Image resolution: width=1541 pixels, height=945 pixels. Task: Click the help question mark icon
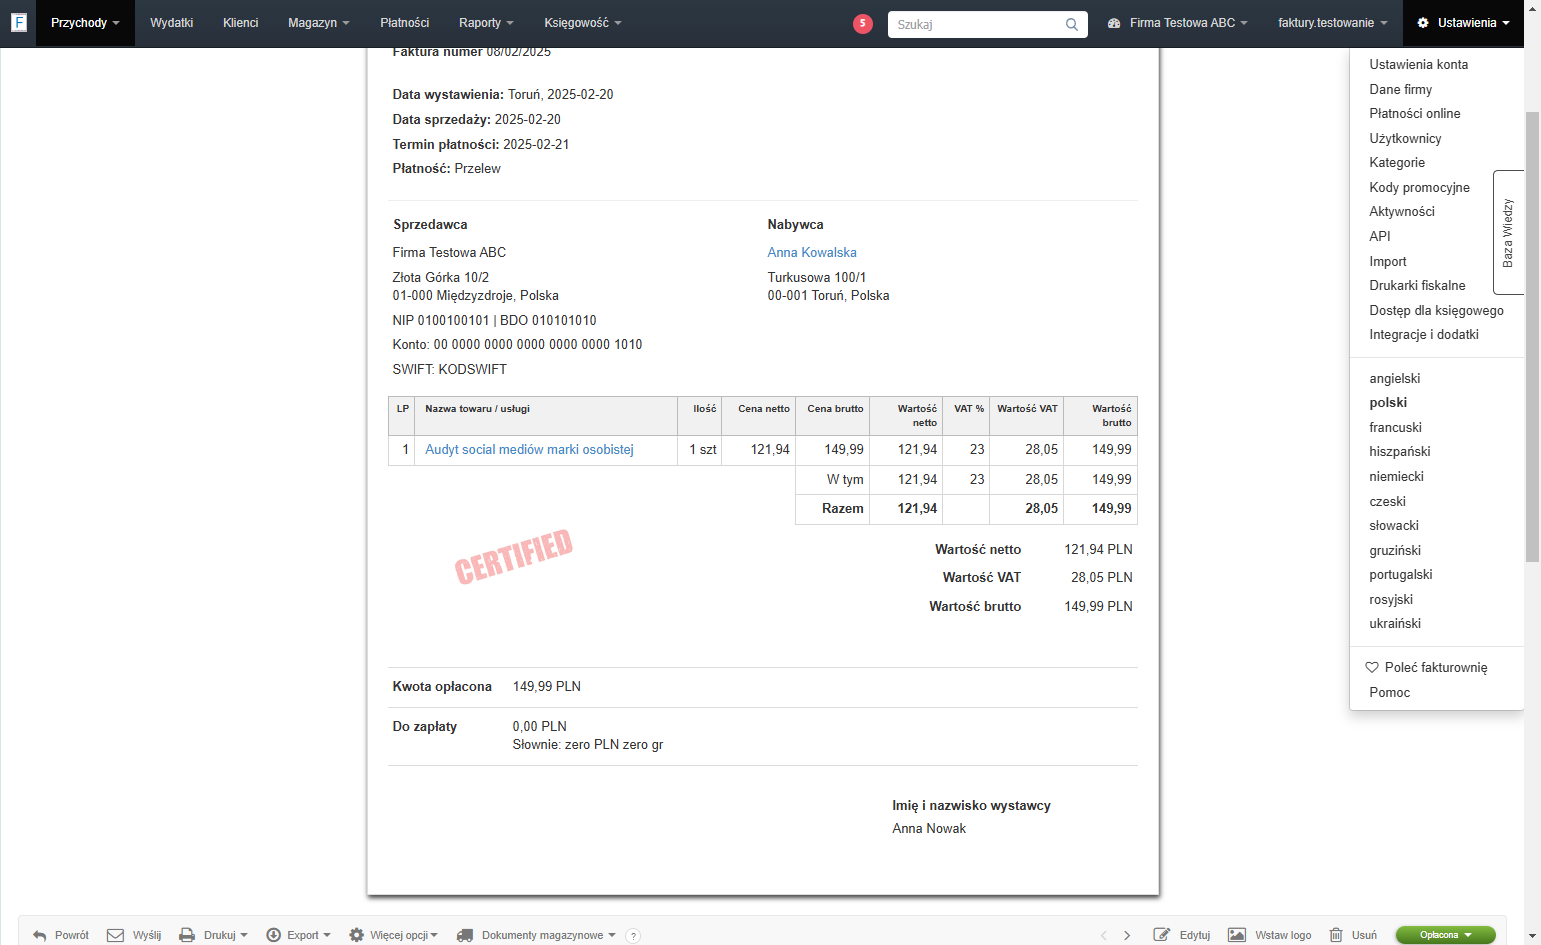click(632, 936)
